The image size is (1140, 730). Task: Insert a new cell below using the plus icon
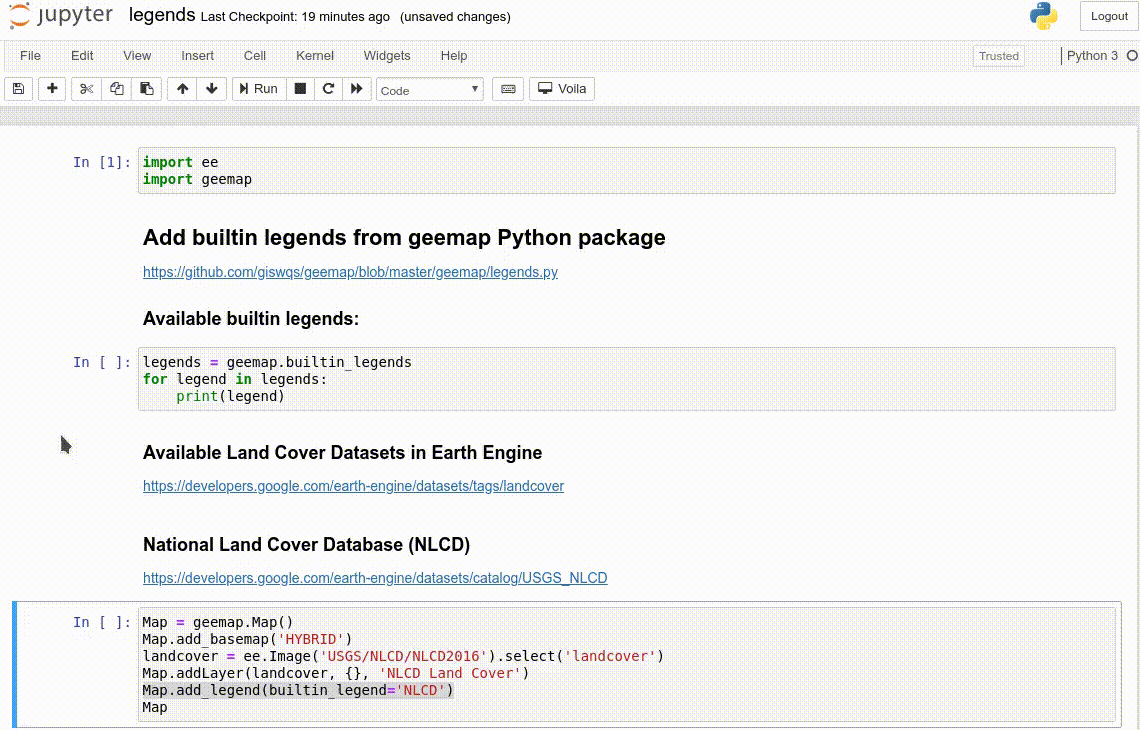pyautogui.click(x=52, y=89)
